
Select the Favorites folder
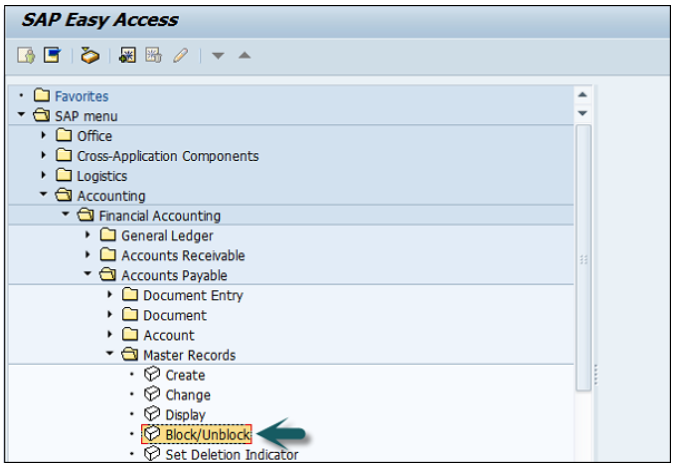click(x=81, y=96)
